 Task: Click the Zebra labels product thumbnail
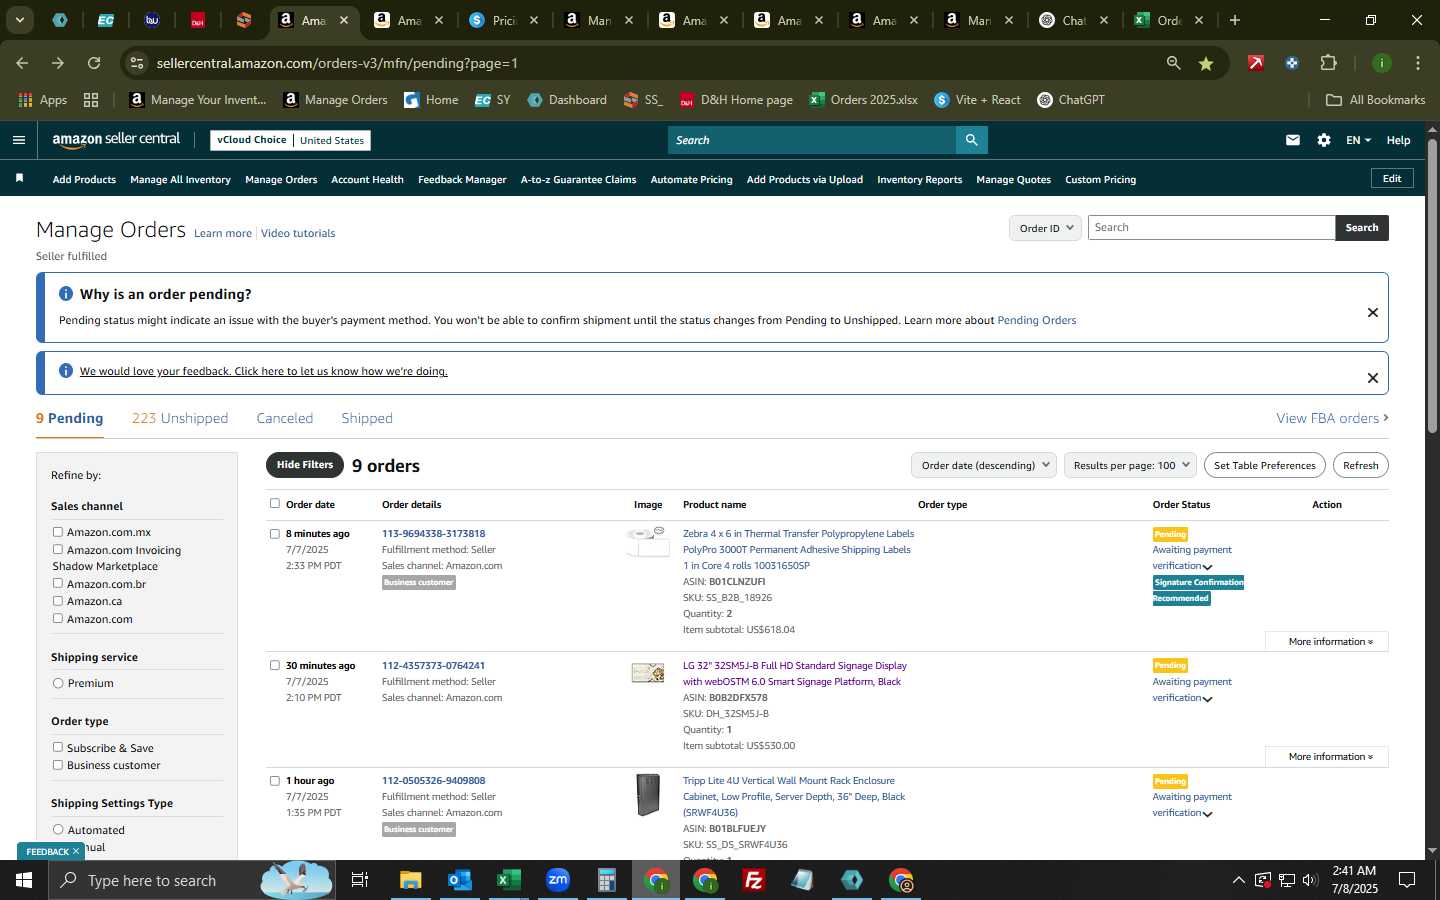click(647, 542)
